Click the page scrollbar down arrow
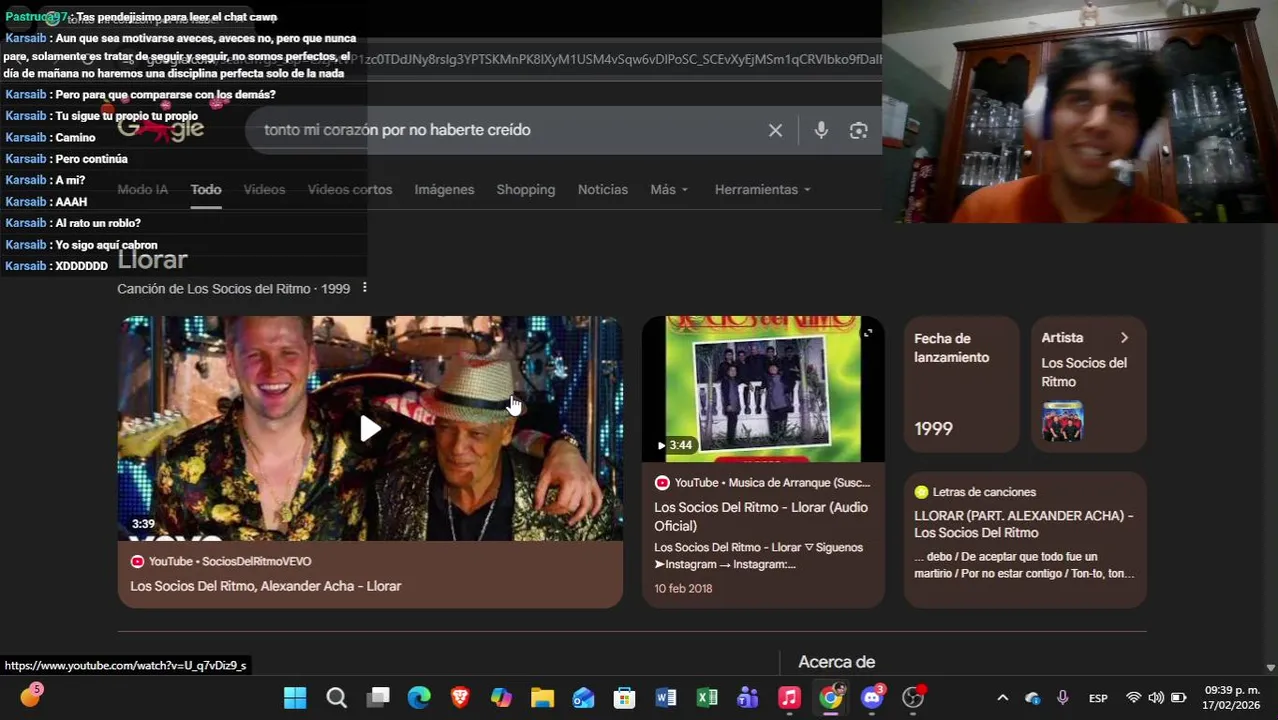This screenshot has height=720, width=1278. (x=1271, y=667)
